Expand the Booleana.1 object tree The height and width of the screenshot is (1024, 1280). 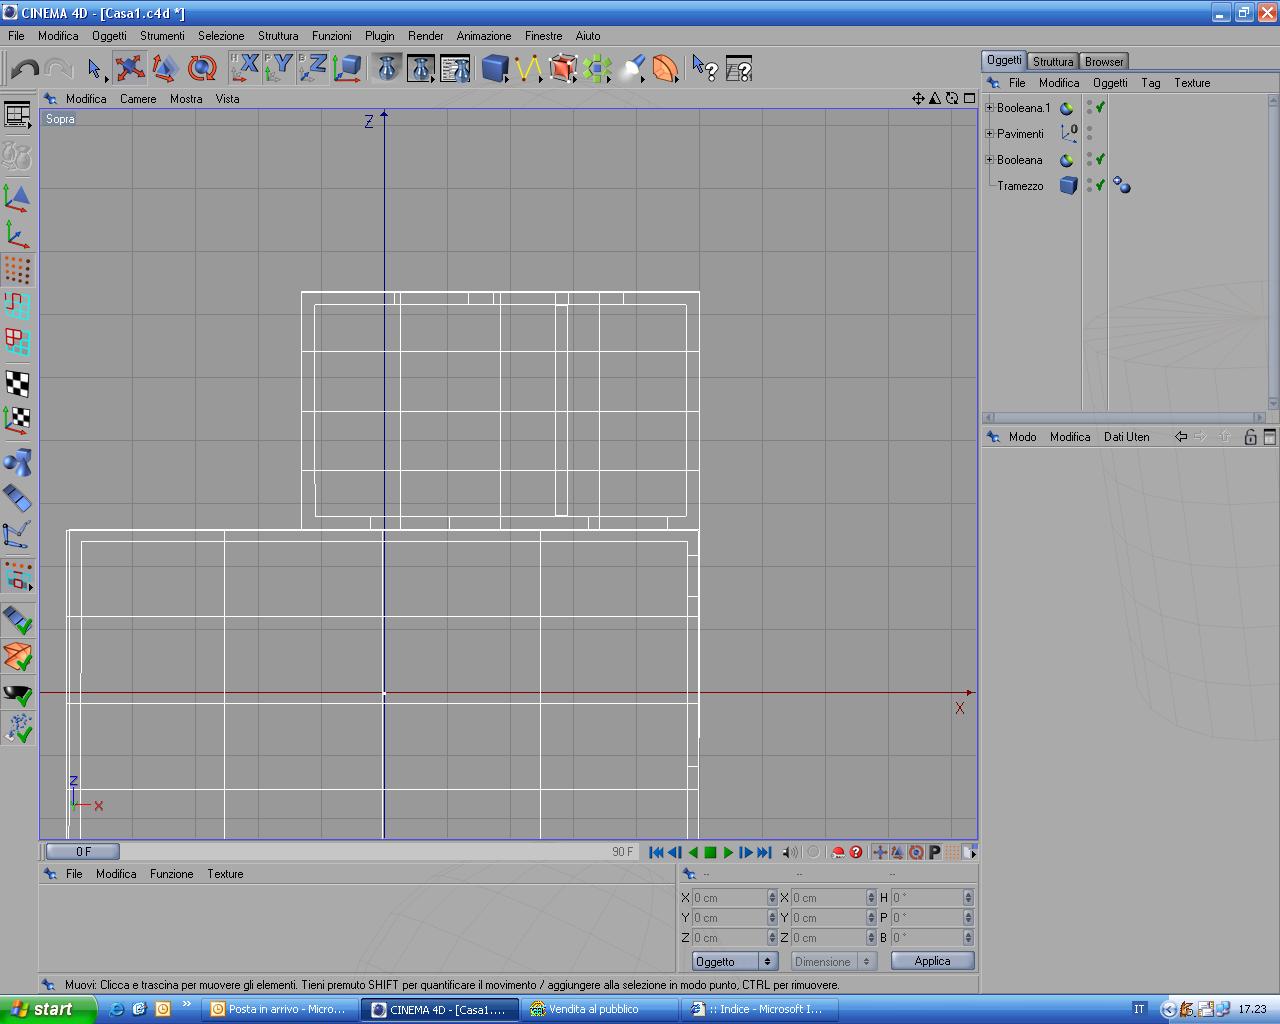click(989, 107)
